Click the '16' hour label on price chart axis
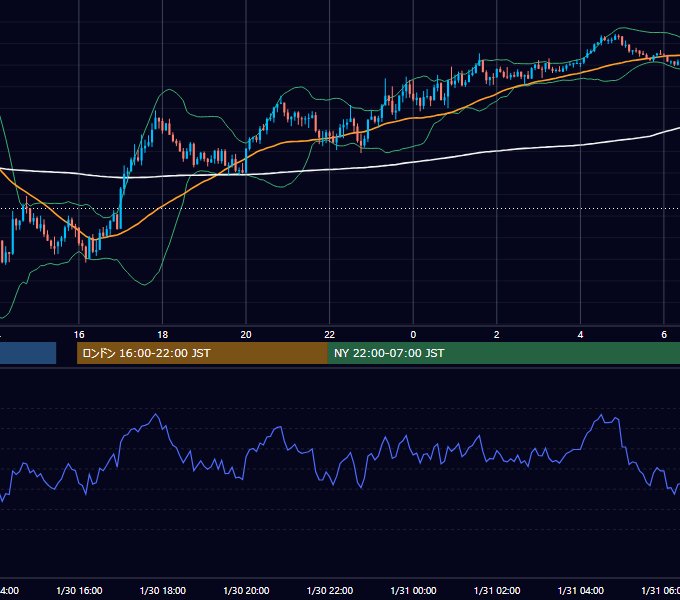680x600 pixels. tap(79, 335)
